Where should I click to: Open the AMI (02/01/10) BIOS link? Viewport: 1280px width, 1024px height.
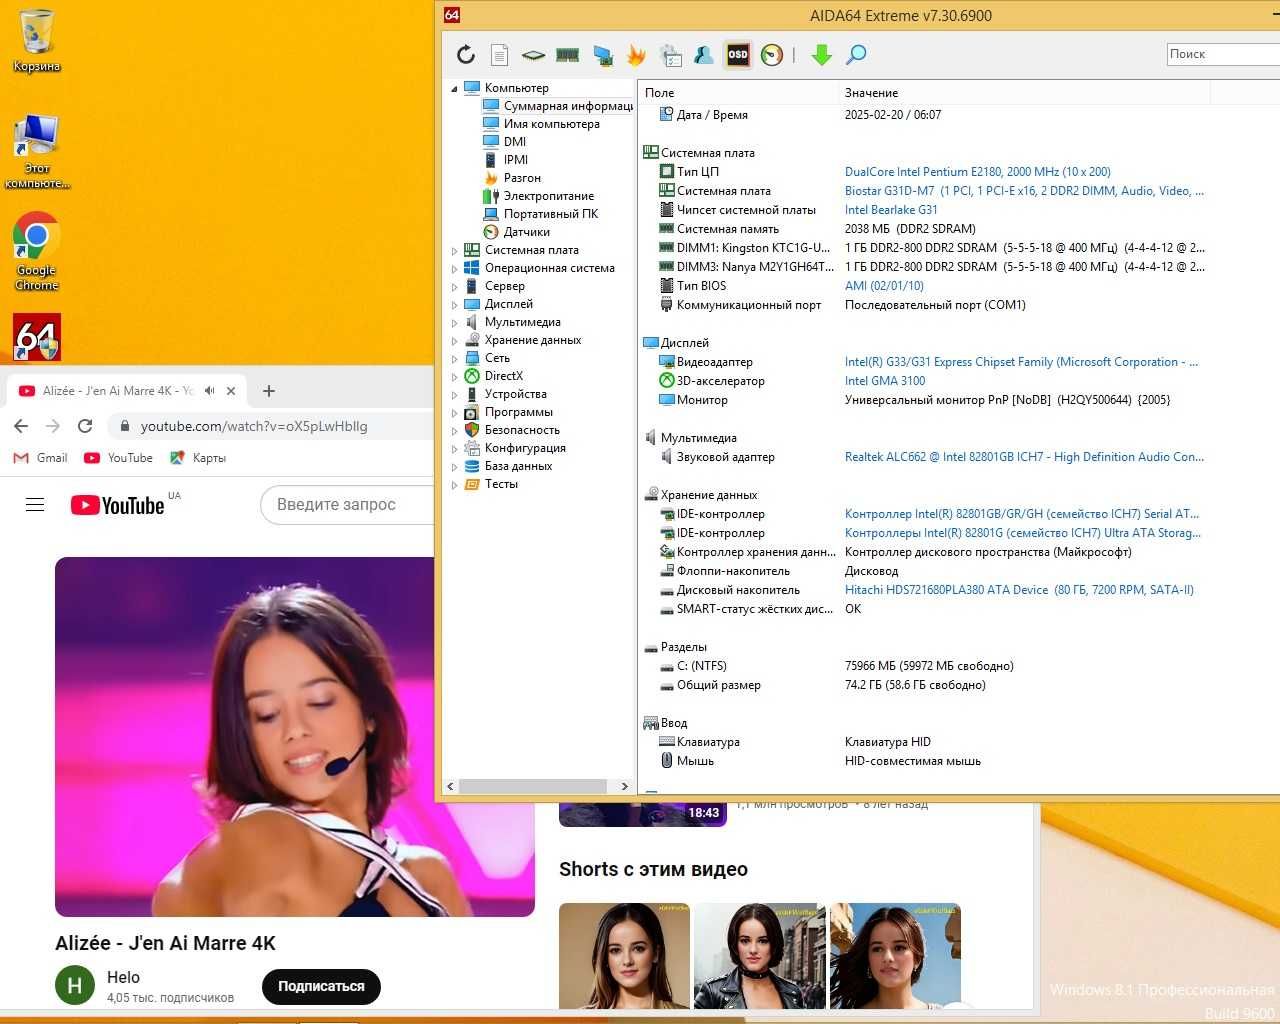pyautogui.click(x=884, y=286)
